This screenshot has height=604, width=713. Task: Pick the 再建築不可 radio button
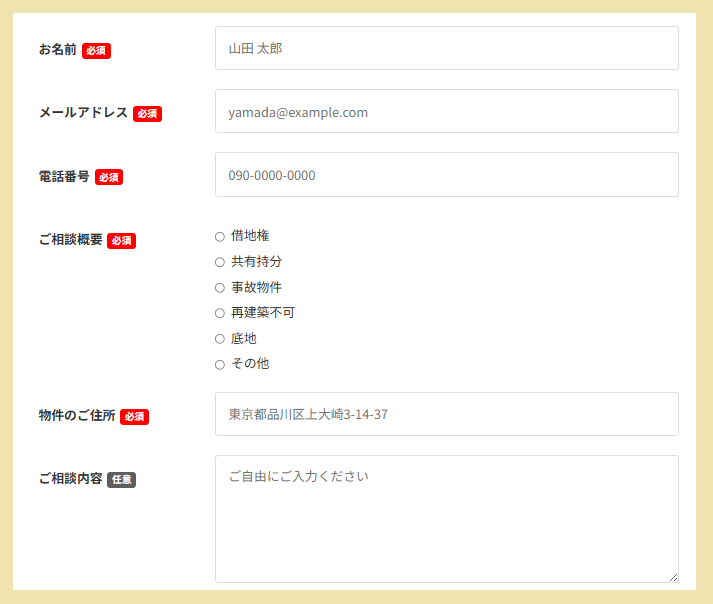click(x=220, y=313)
